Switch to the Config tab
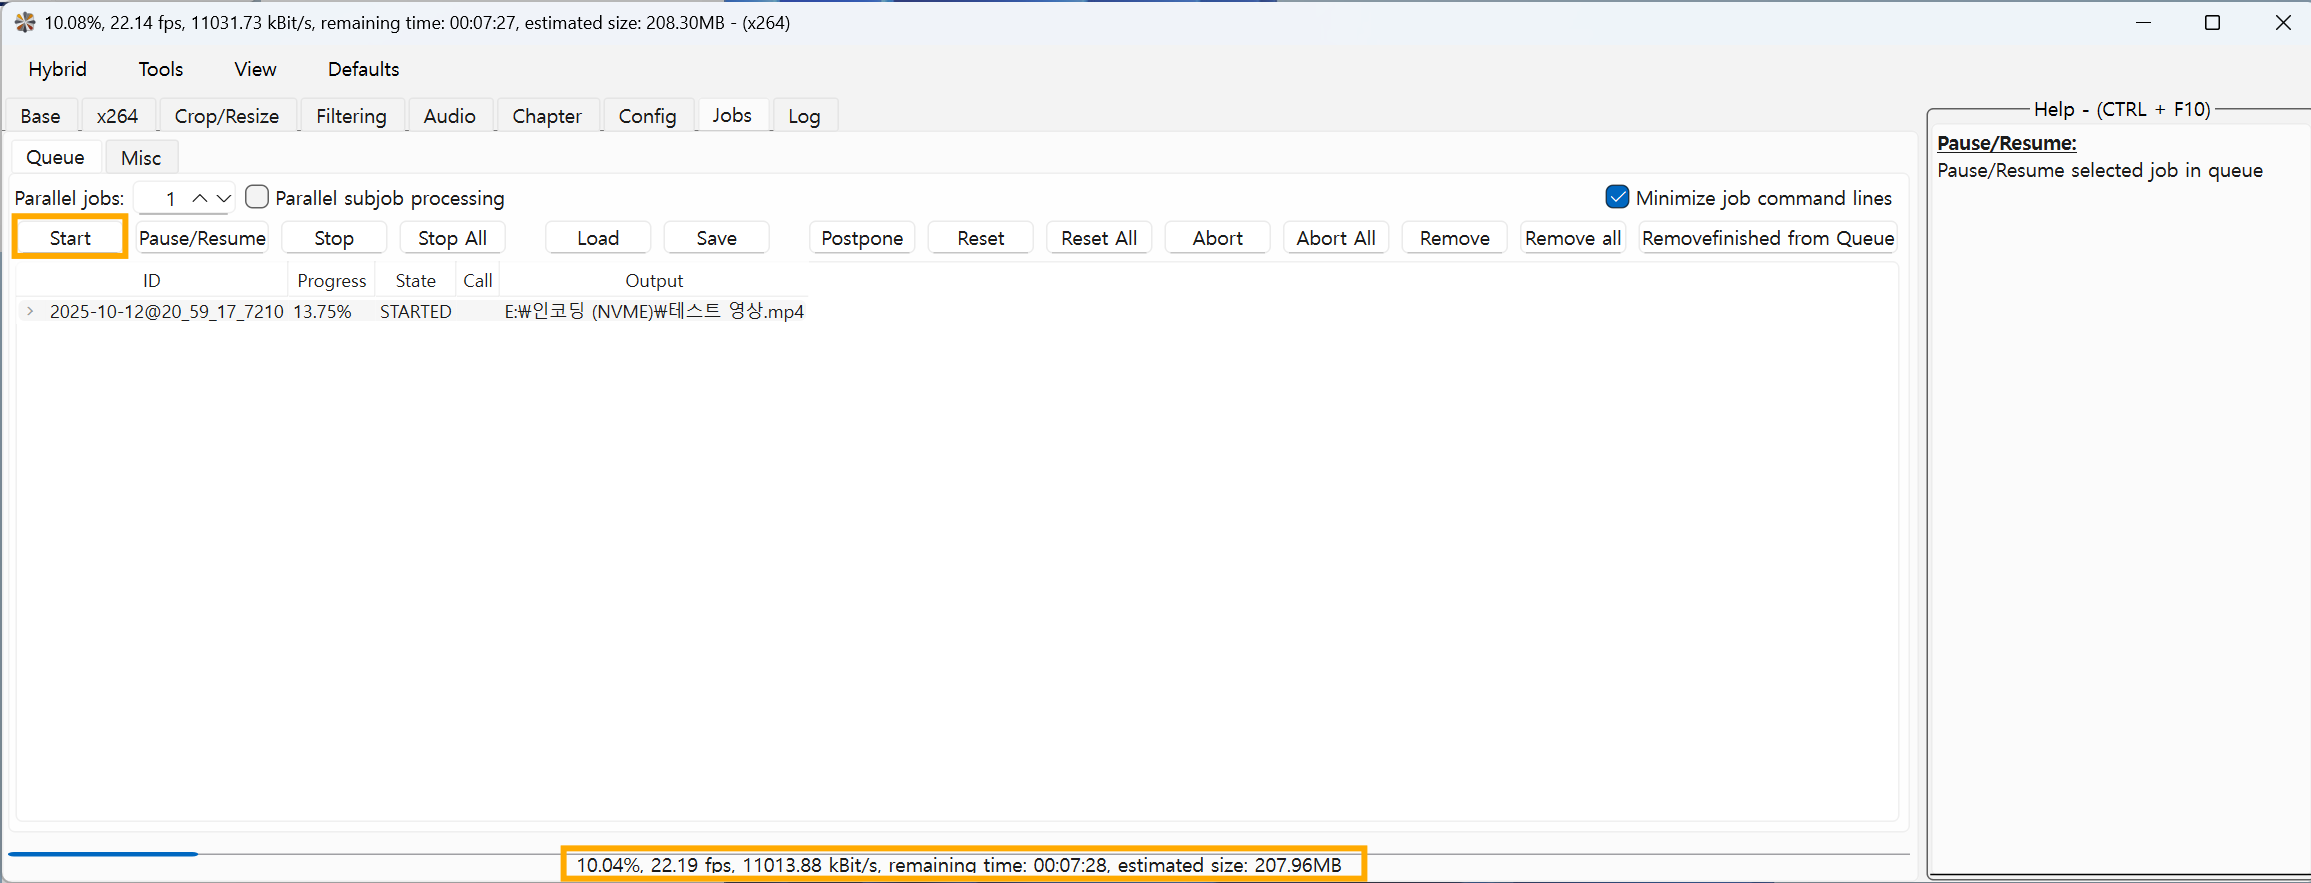This screenshot has height=883, width=2311. tap(647, 116)
